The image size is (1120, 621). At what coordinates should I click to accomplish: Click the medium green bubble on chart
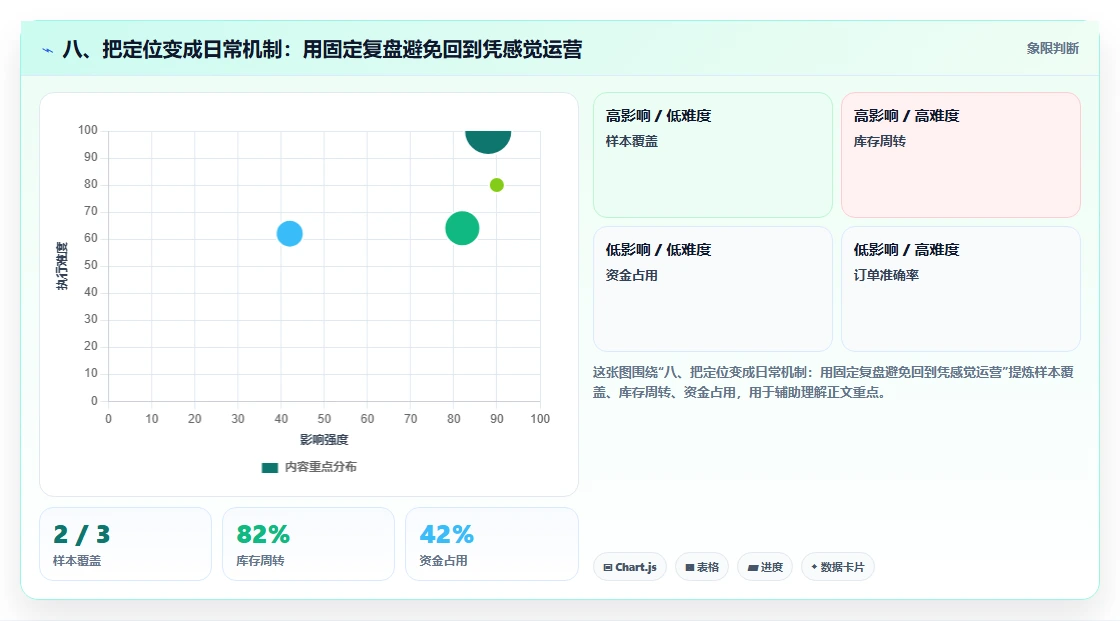(462, 229)
